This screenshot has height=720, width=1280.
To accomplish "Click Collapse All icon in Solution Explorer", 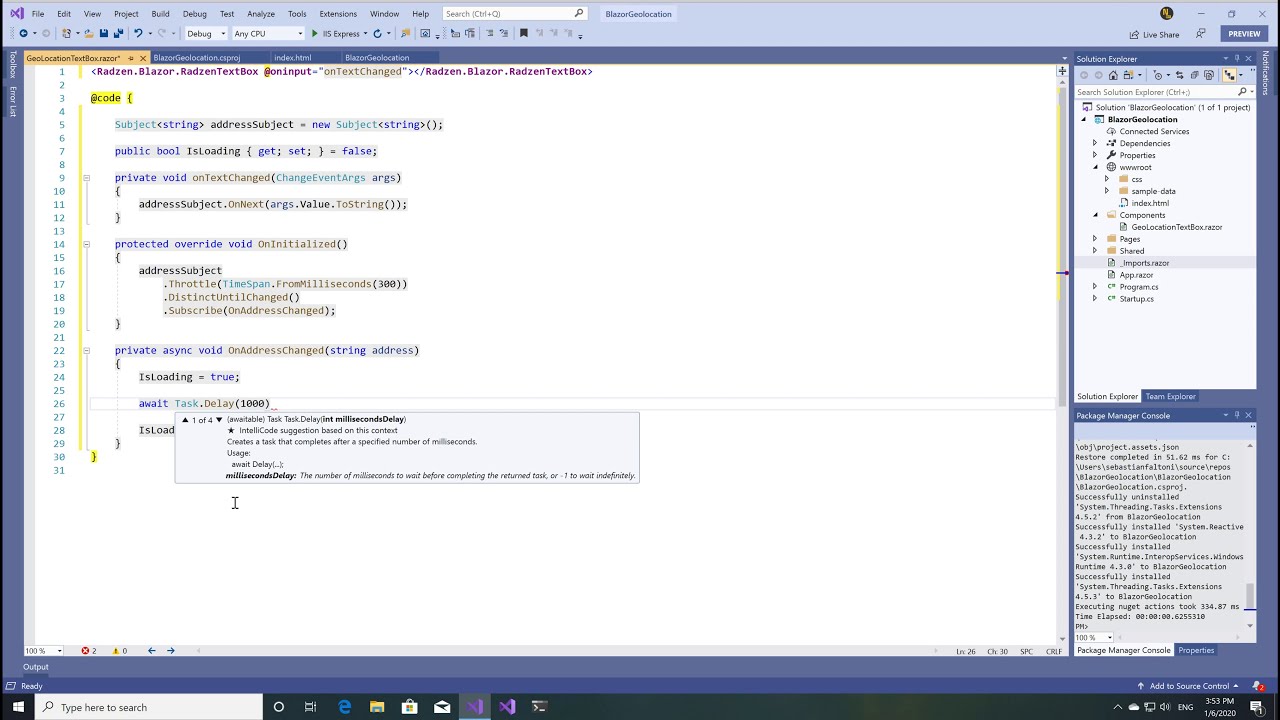I will (1194, 75).
